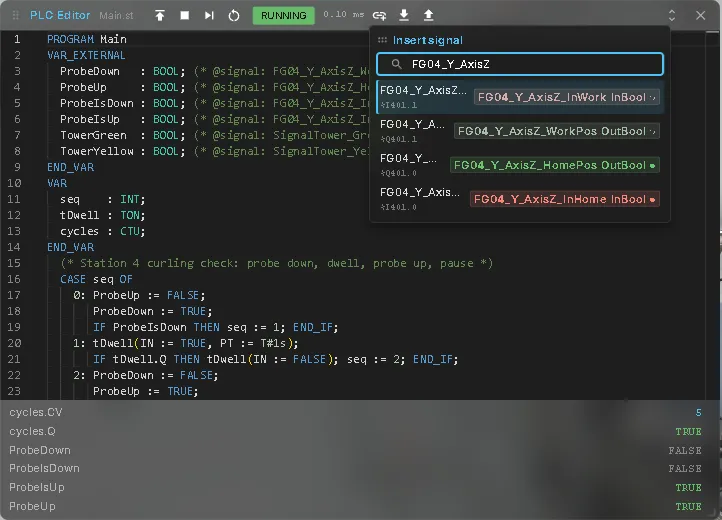Click the Insert signal panel grip icon
This screenshot has height=520, width=722.
(382, 40)
